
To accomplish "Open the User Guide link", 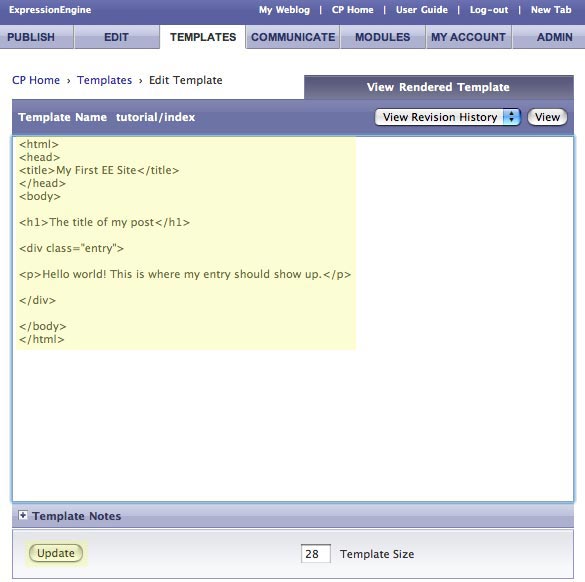I will (422, 10).
